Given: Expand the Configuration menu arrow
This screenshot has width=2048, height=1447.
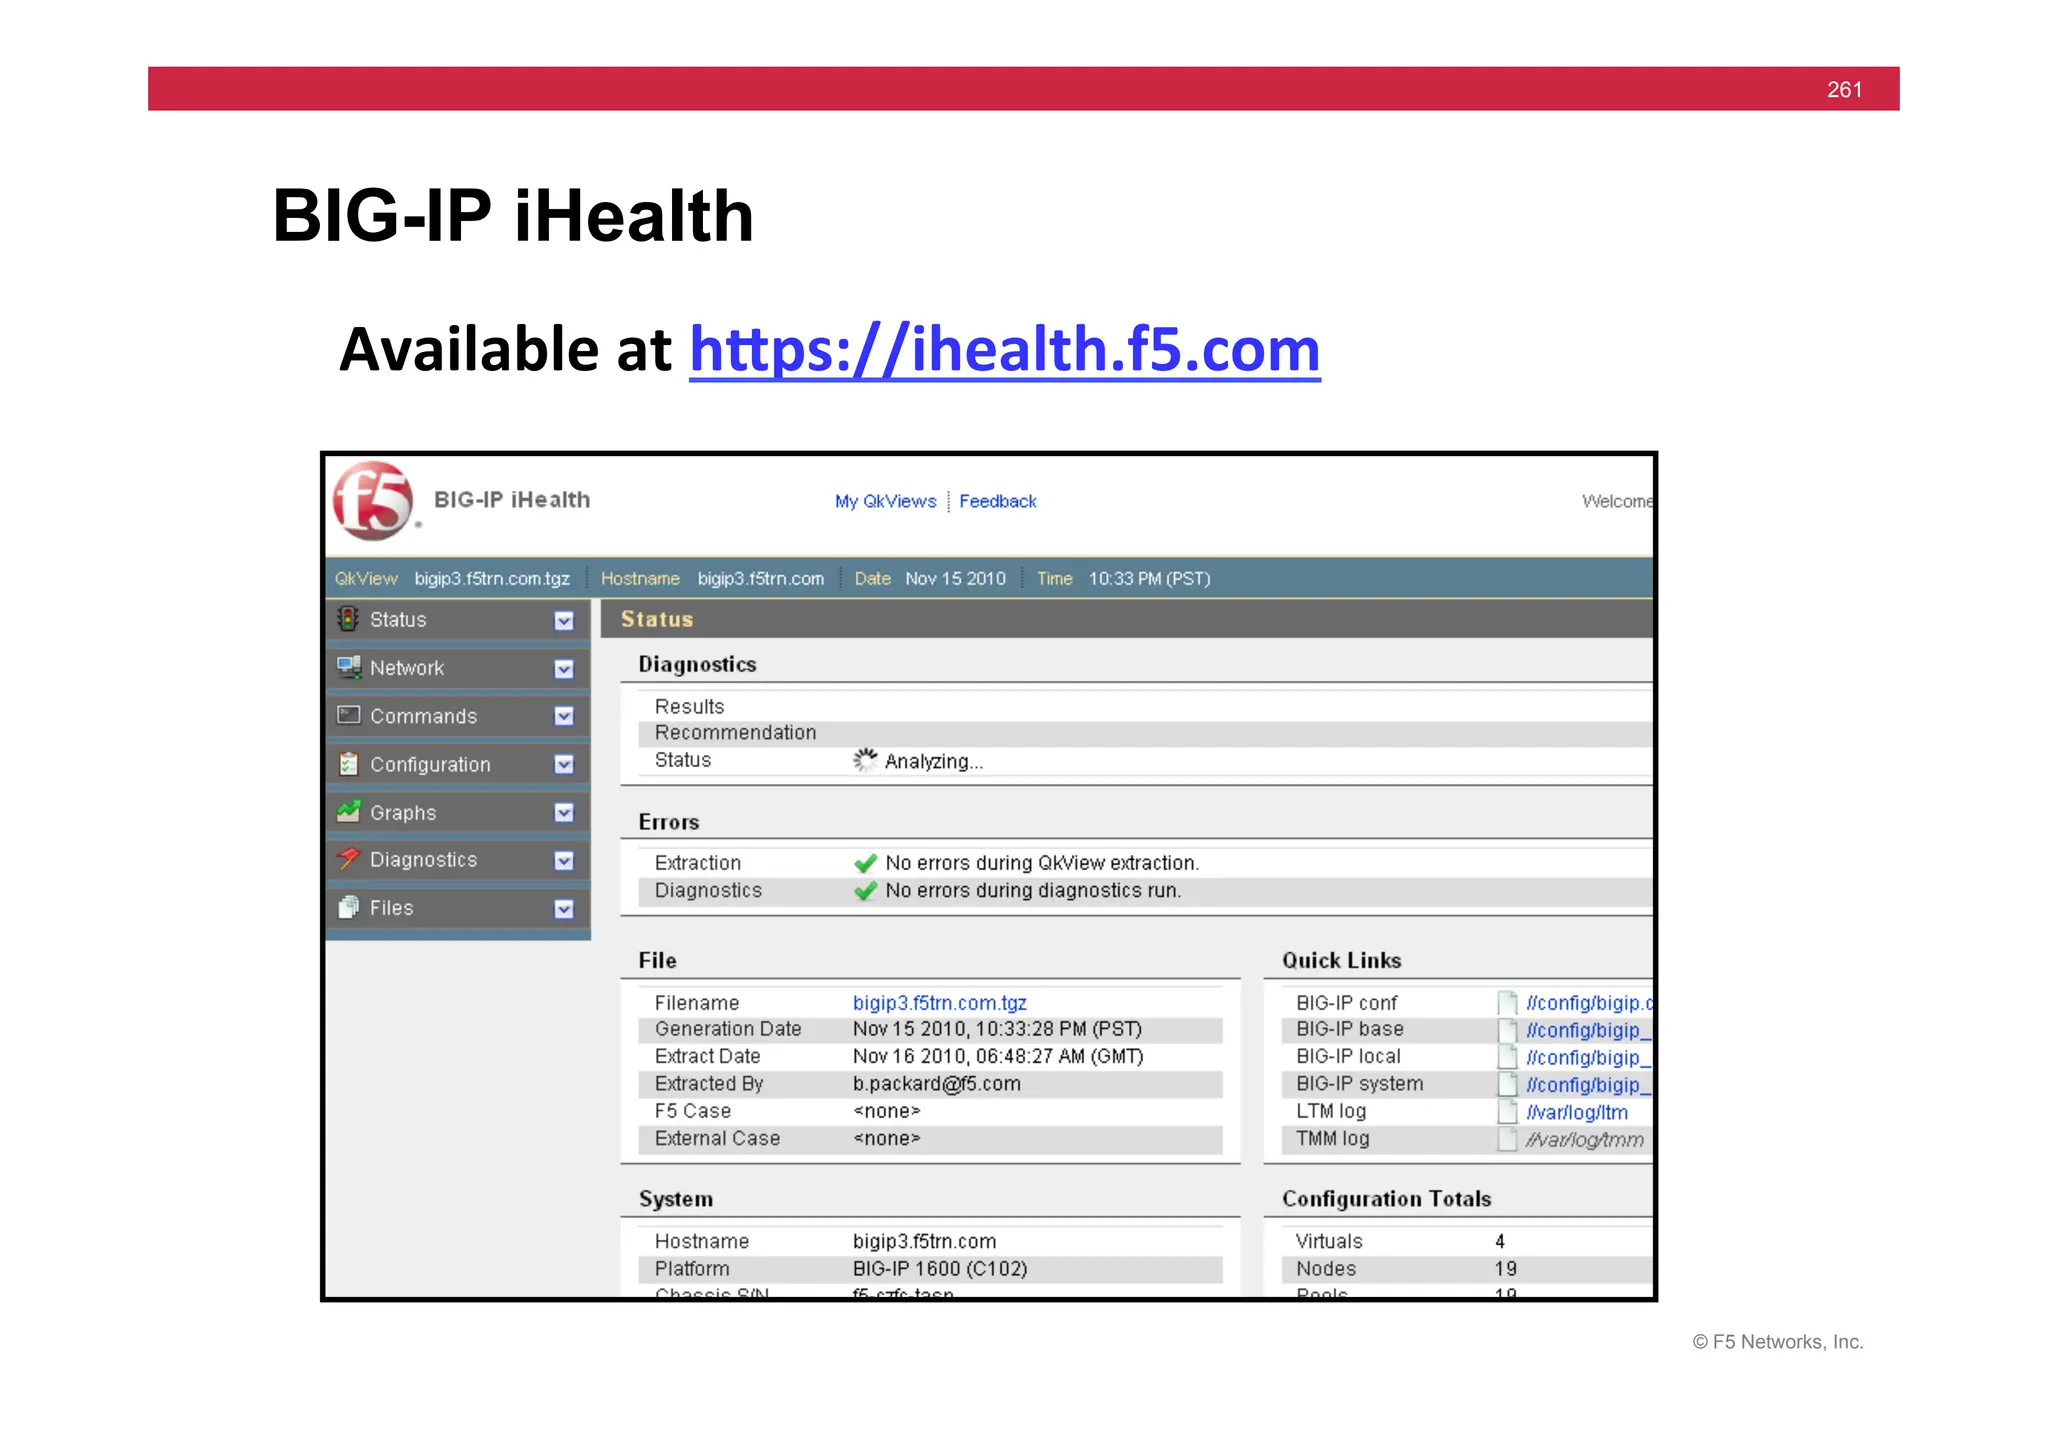Looking at the screenshot, I should (x=564, y=765).
